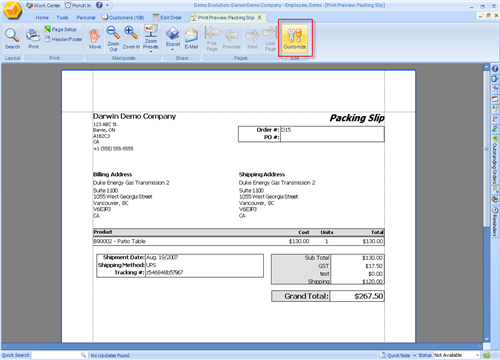500x360 pixels.
Task: Expand the Zoom Presets dropdown
Action: (151, 51)
